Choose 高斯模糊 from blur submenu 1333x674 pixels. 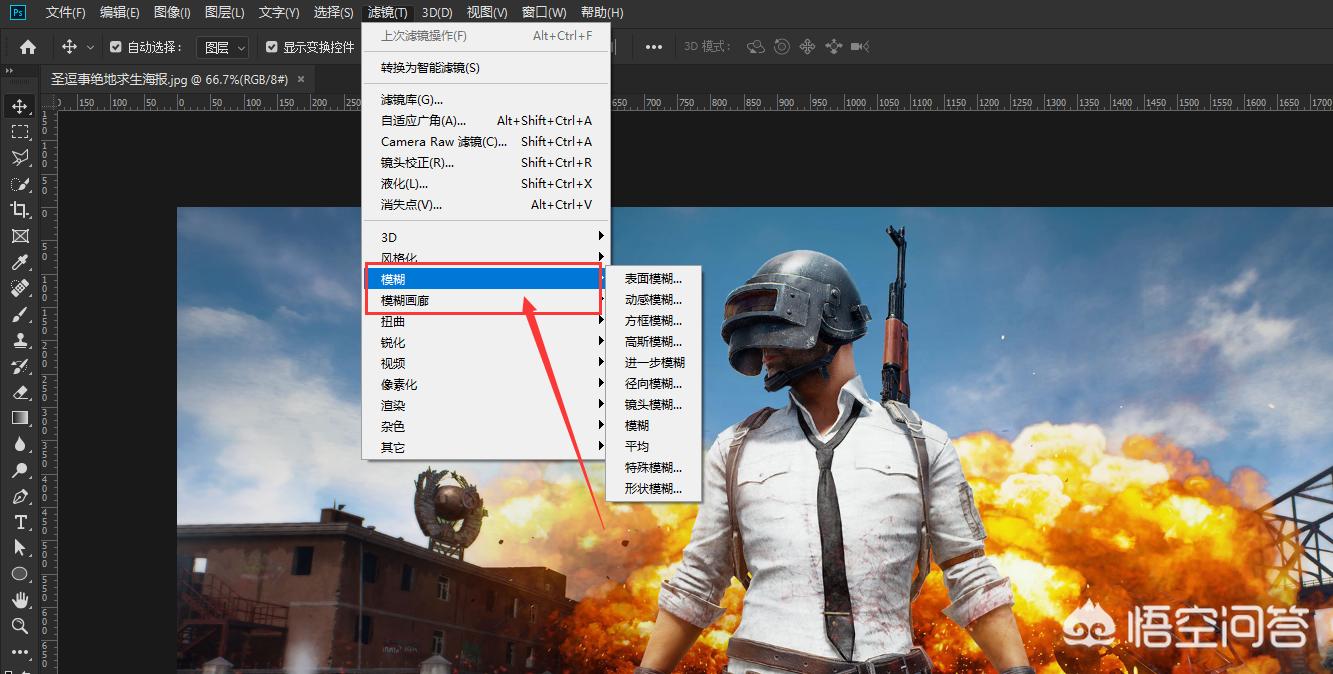pyautogui.click(x=652, y=341)
